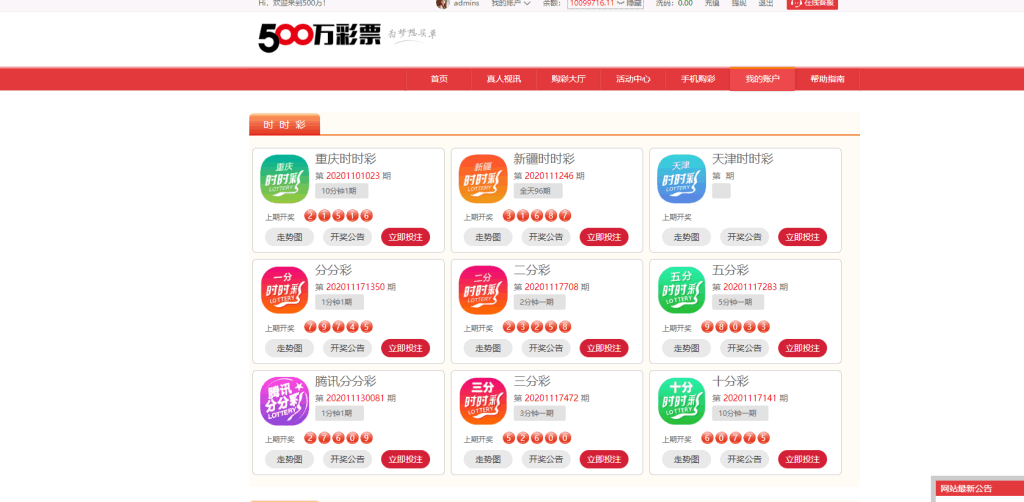The image size is (1024, 502).
Task: Go to 购彩大厅 in navigation bar
Action: (x=568, y=79)
